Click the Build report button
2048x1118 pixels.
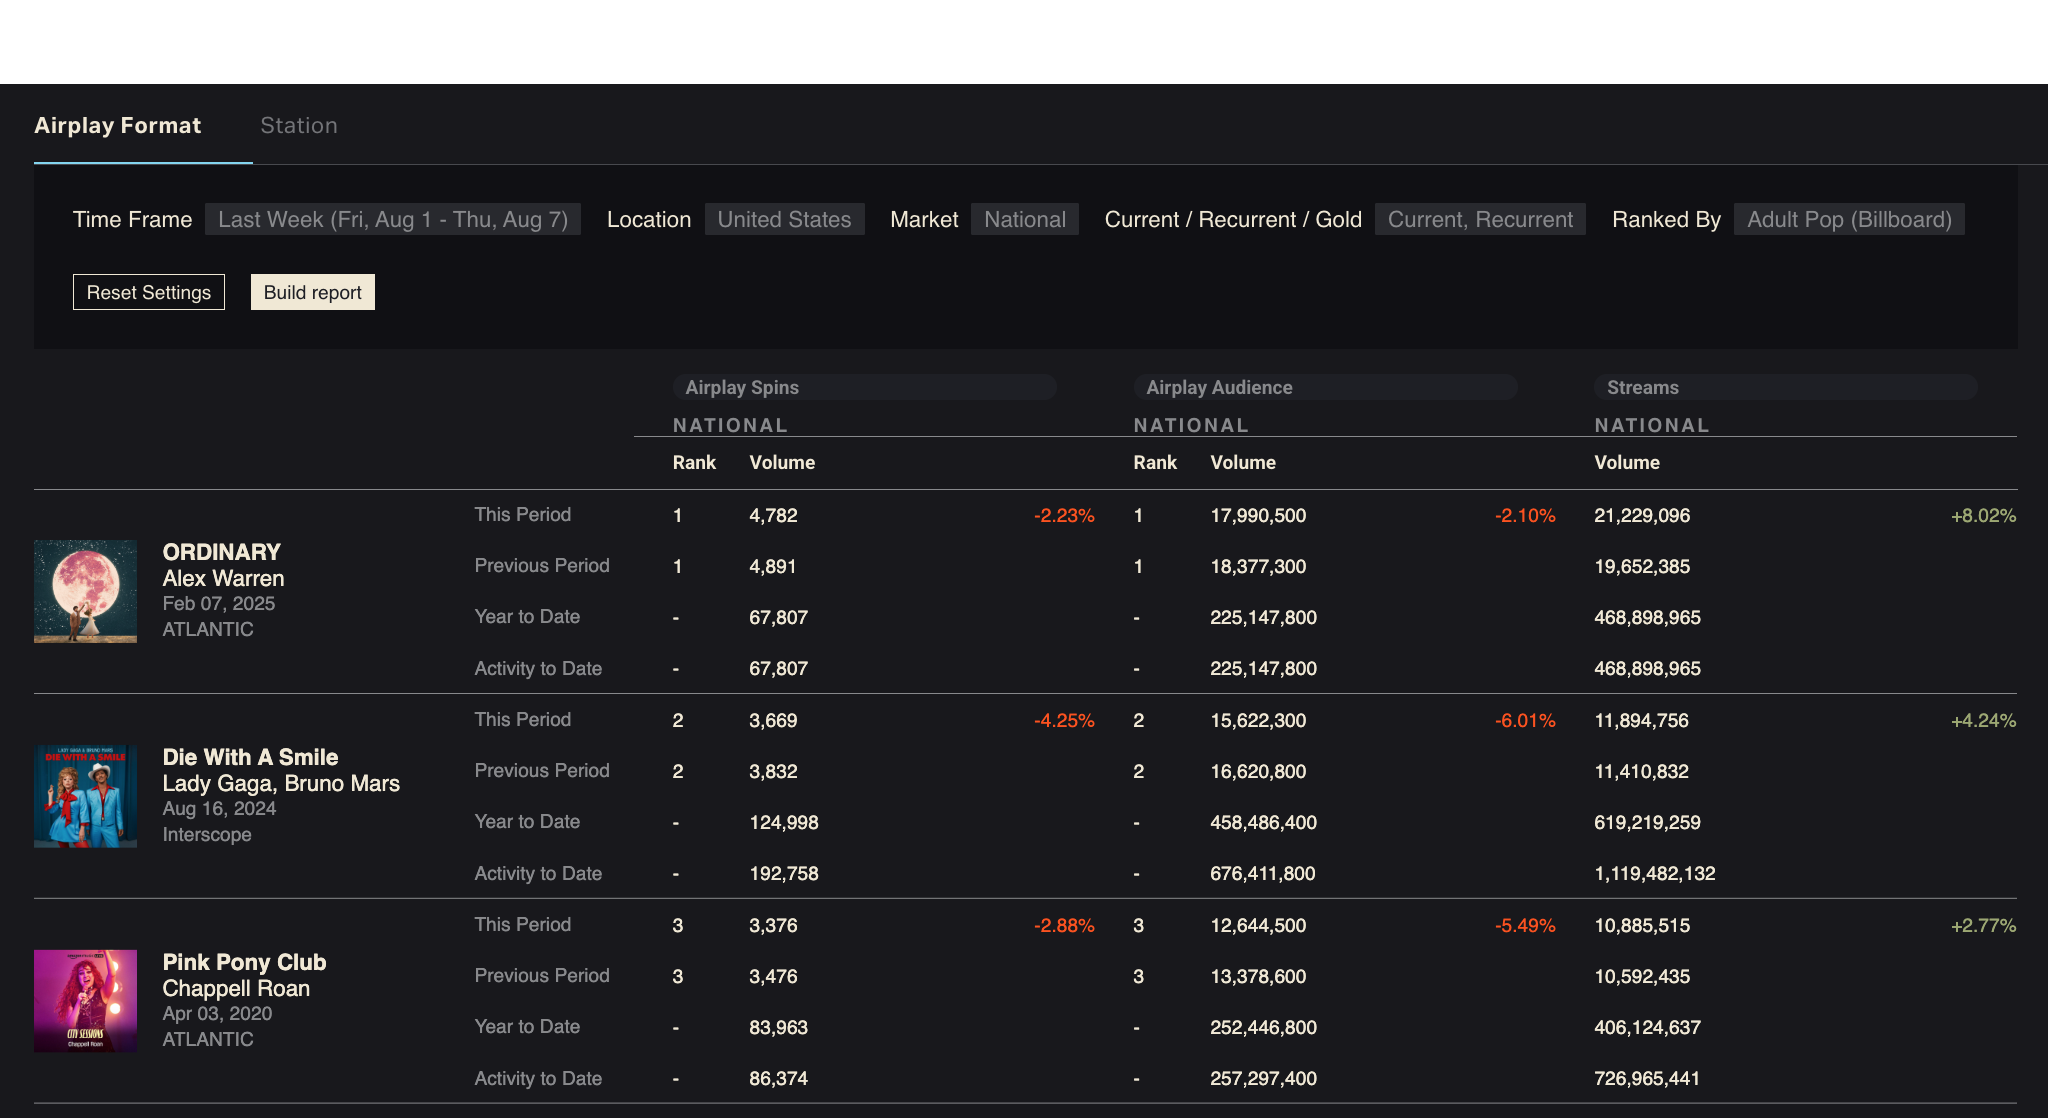(312, 292)
